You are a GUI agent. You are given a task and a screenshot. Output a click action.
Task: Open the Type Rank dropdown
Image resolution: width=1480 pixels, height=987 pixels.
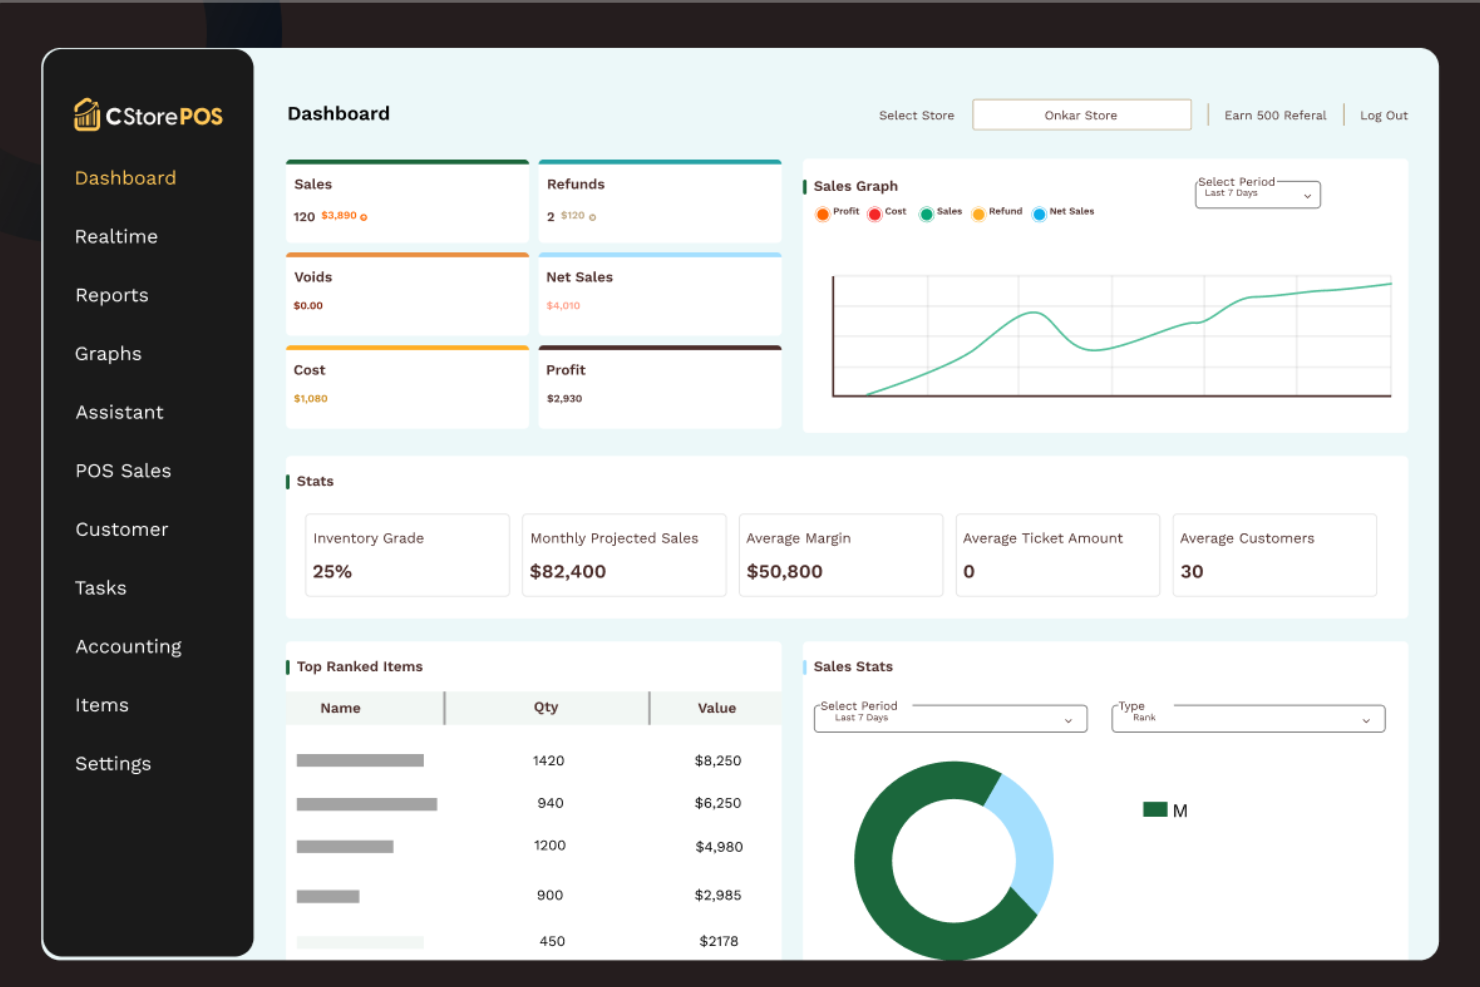click(x=1248, y=718)
